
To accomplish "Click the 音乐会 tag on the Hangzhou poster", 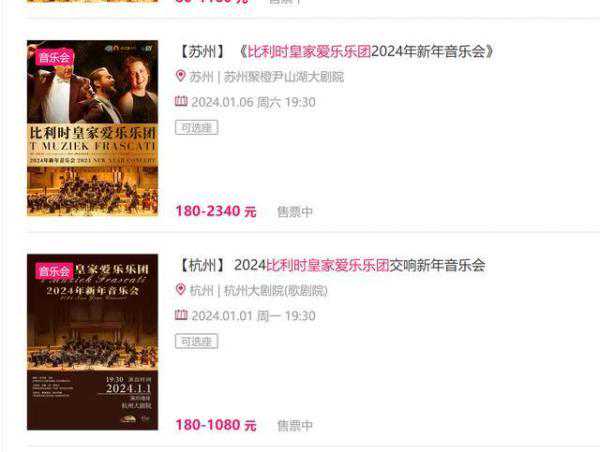I will [54, 271].
